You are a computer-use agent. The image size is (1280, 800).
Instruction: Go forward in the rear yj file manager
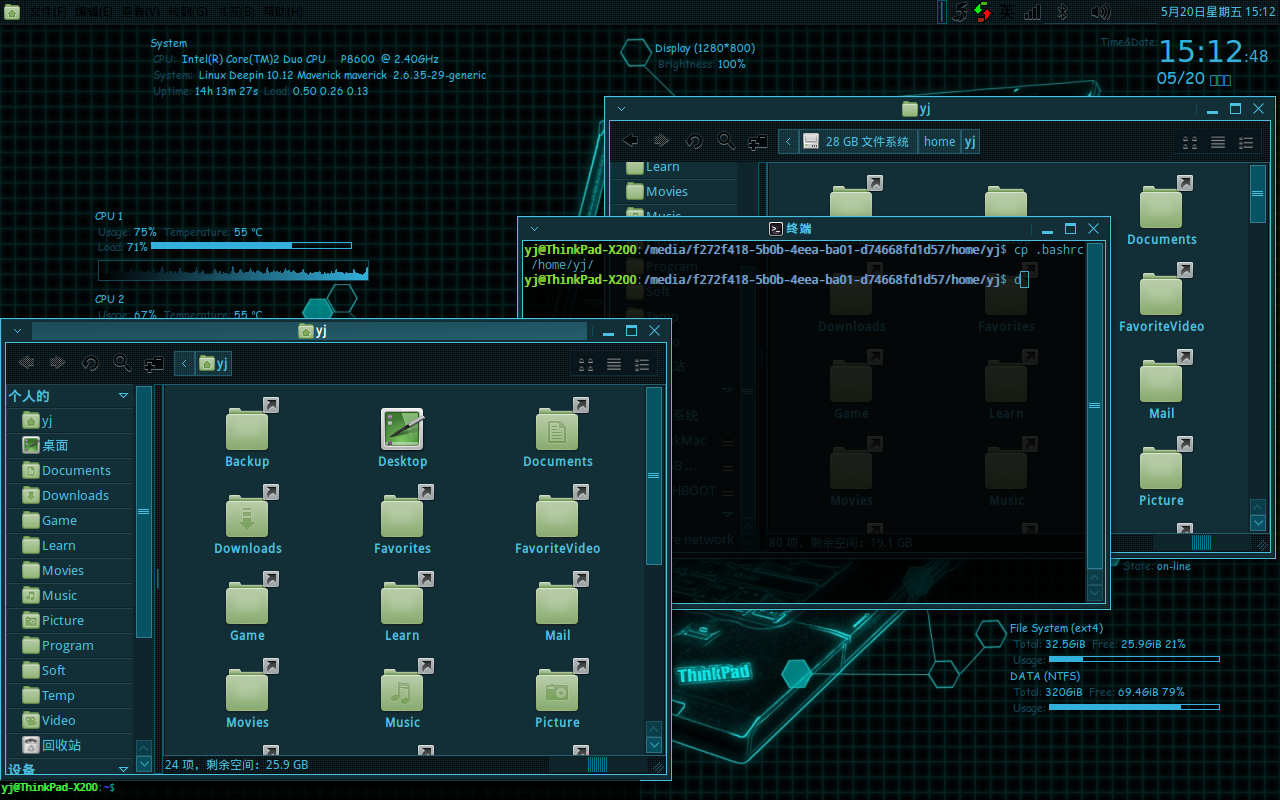pyautogui.click(x=662, y=141)
